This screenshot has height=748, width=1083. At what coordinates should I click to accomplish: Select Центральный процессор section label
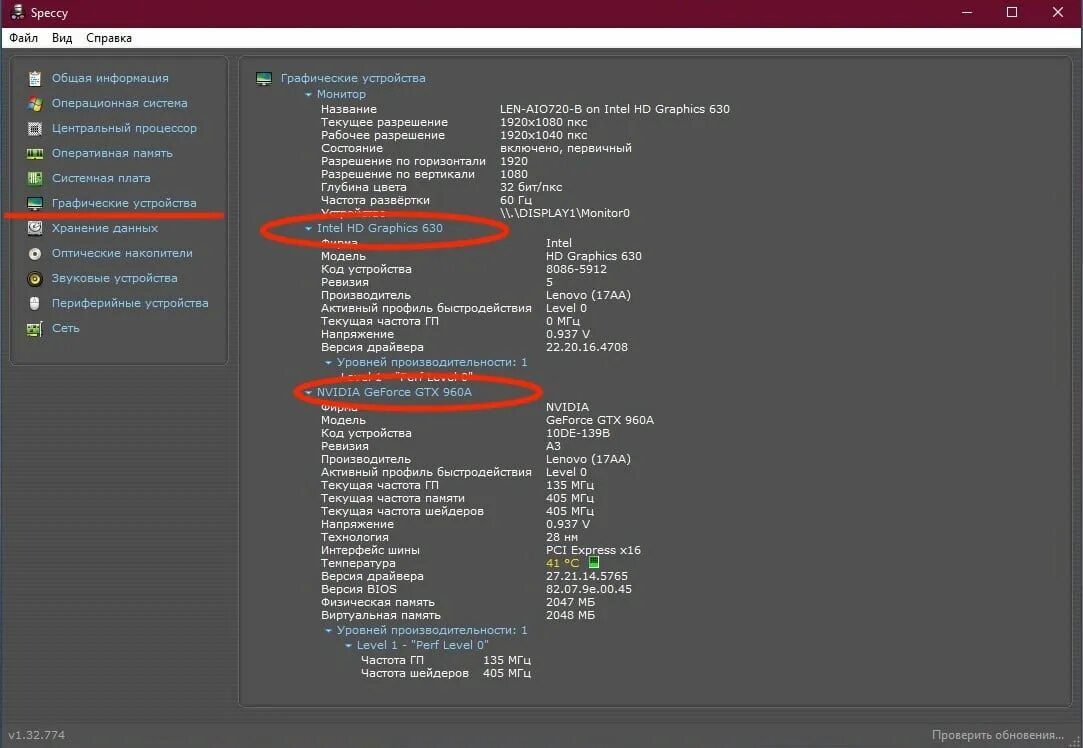coord(124,128)
